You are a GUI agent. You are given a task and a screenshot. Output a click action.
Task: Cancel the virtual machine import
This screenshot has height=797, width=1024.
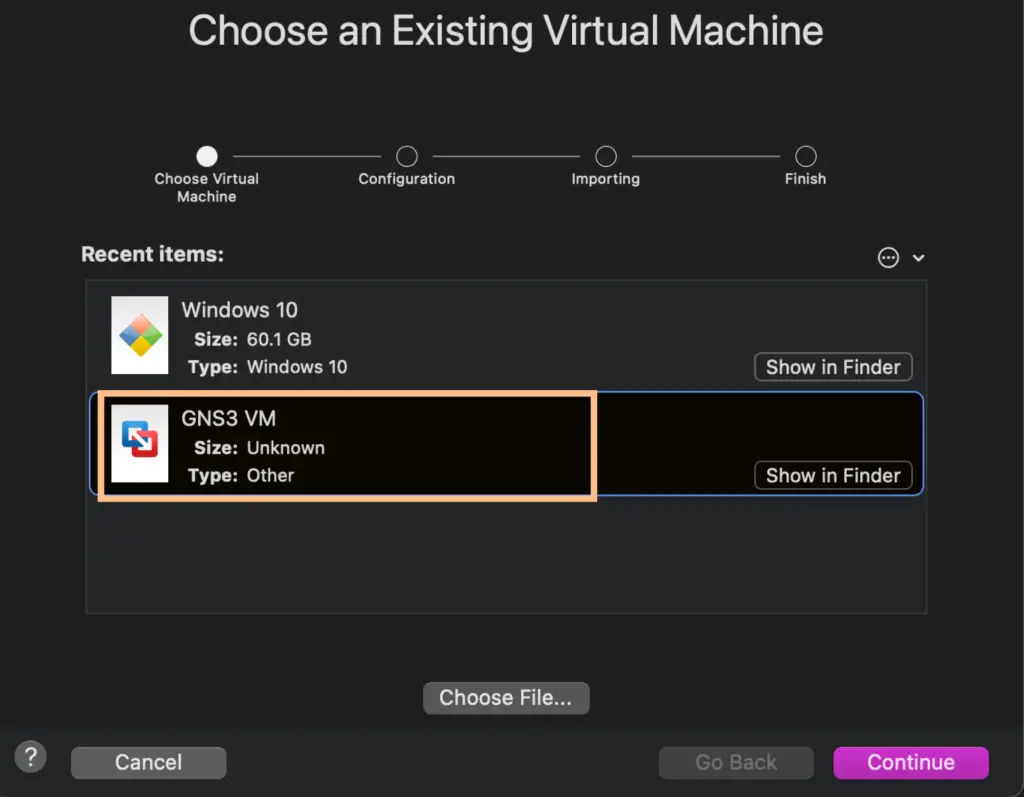coord(148,762)
